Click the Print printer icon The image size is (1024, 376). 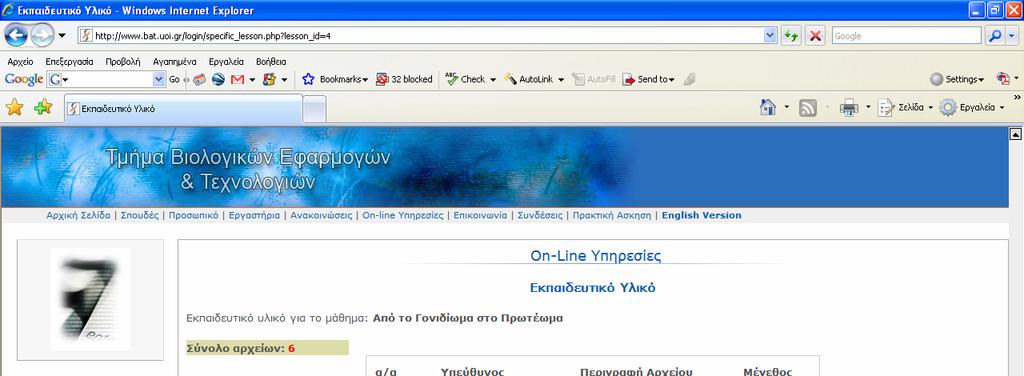click(848, 108)
